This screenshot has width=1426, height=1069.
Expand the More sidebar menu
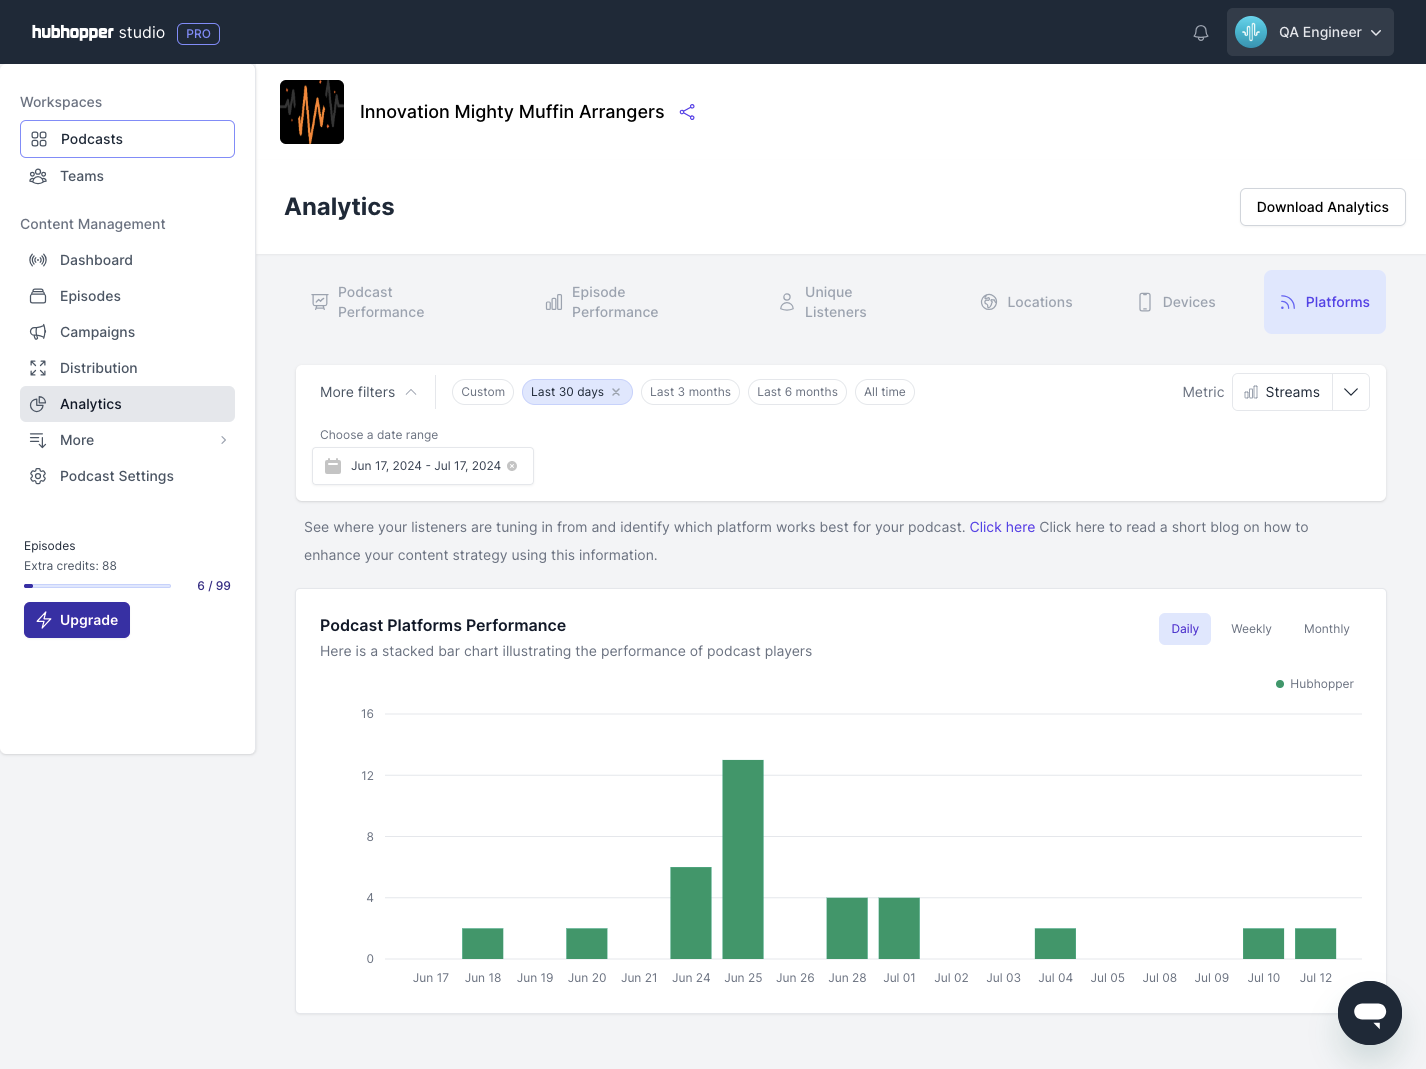pyautogui.click(x=223, y=440)
